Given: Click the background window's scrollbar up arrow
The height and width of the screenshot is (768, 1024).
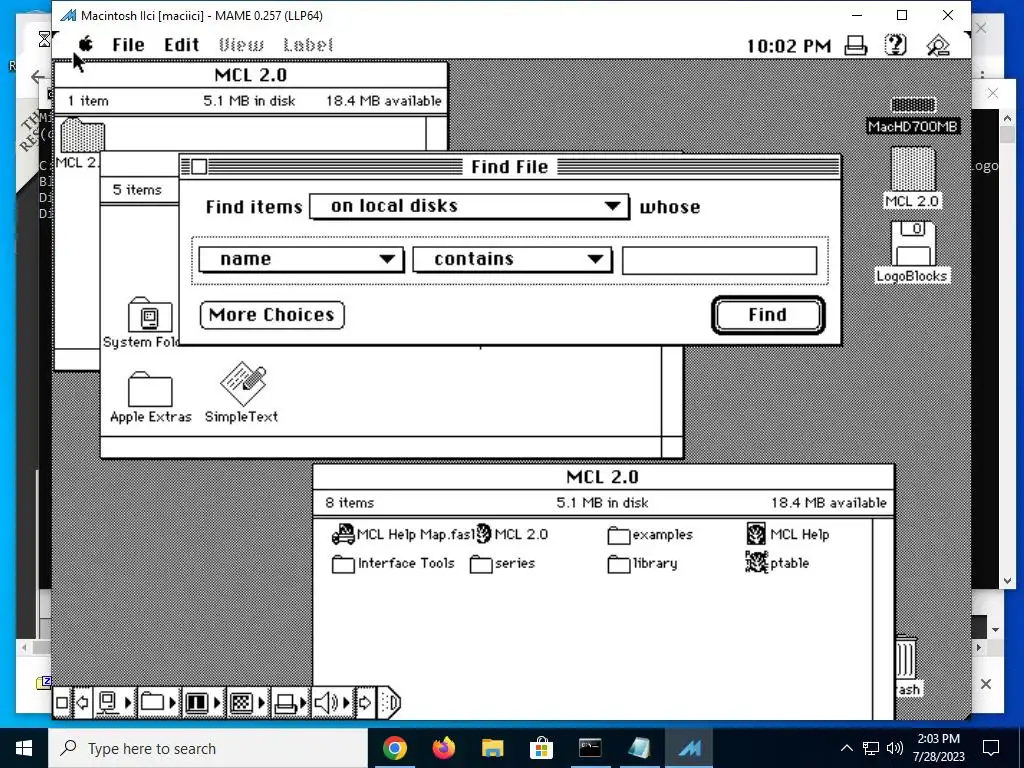Looking at the screenshot, I should coord(1007,118).
